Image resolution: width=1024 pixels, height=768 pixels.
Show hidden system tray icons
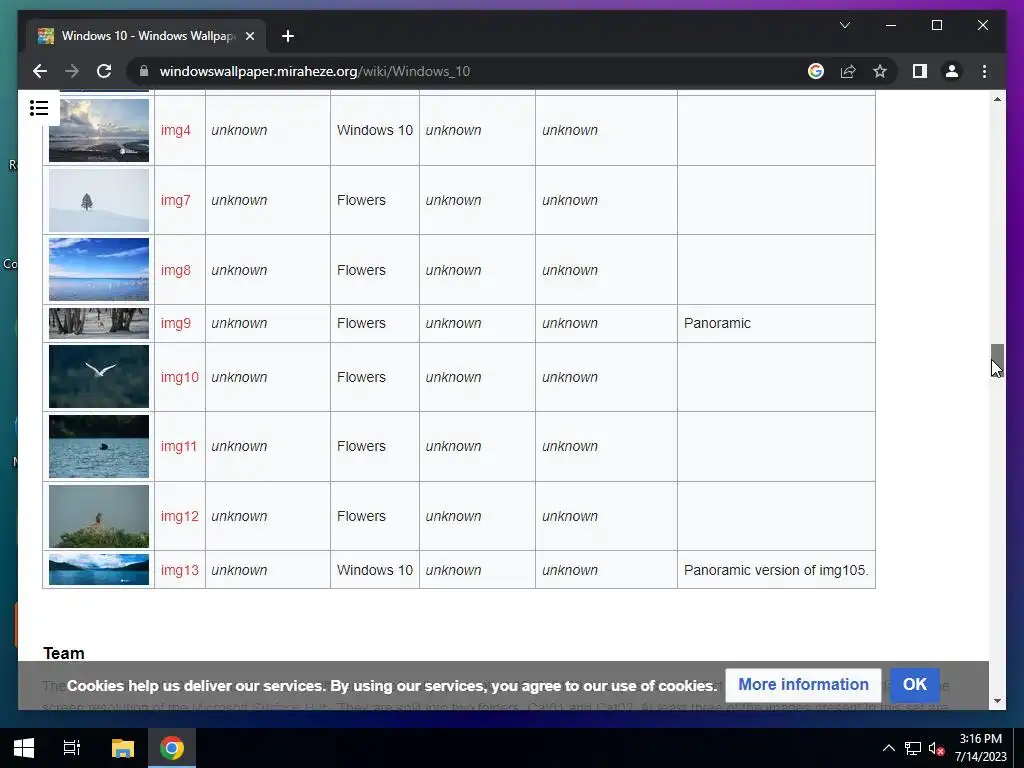click(888, 748)
